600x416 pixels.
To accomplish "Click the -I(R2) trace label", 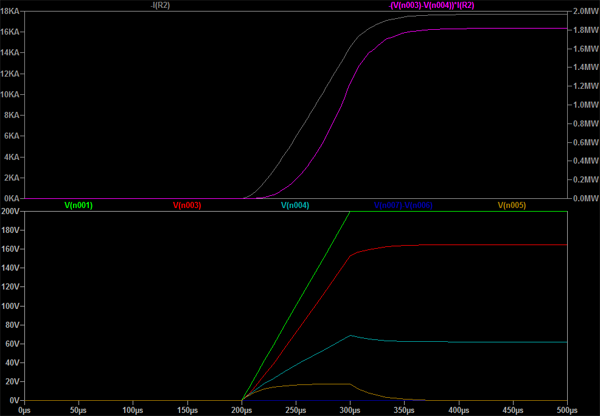I will pyautogui.click(x=160, y=6).
